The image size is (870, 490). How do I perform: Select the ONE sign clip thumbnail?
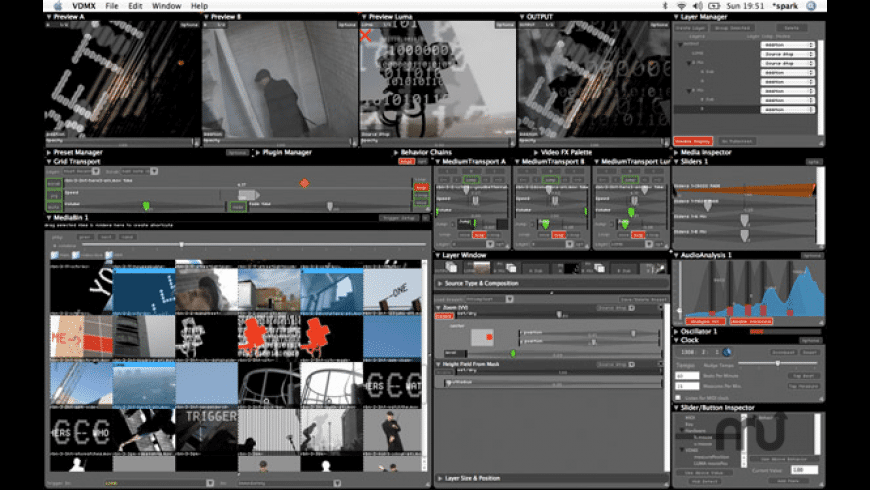pos(393,290)
